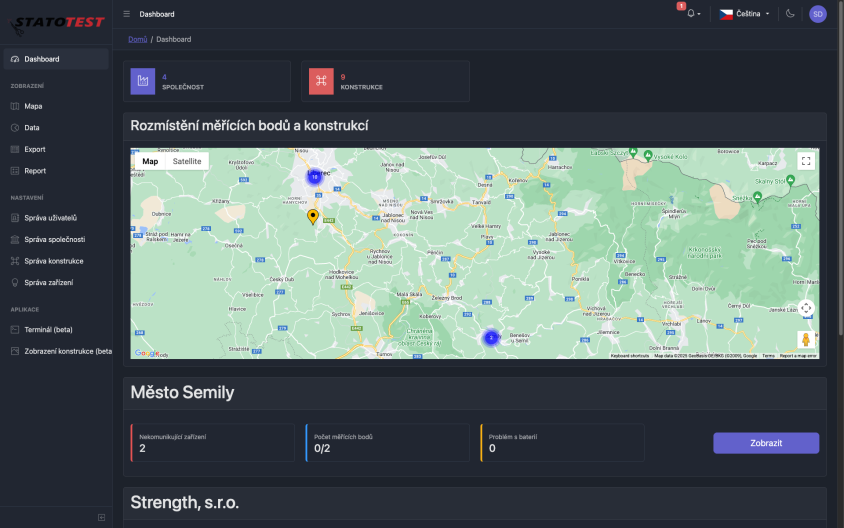The height and width of the screenshot is (528, 844).
Task: Click the purple Společnost stat icon
Action: [143, 81]
